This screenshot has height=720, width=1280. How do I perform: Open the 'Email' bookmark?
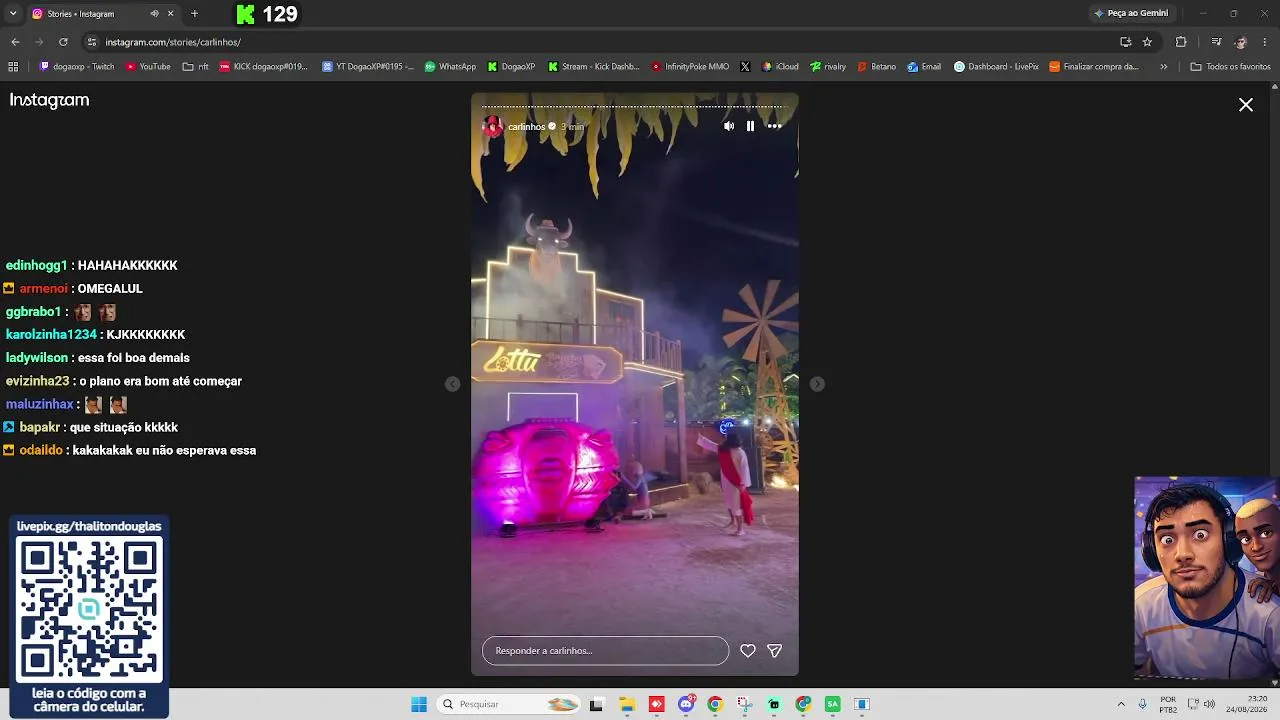coord(925,67)
